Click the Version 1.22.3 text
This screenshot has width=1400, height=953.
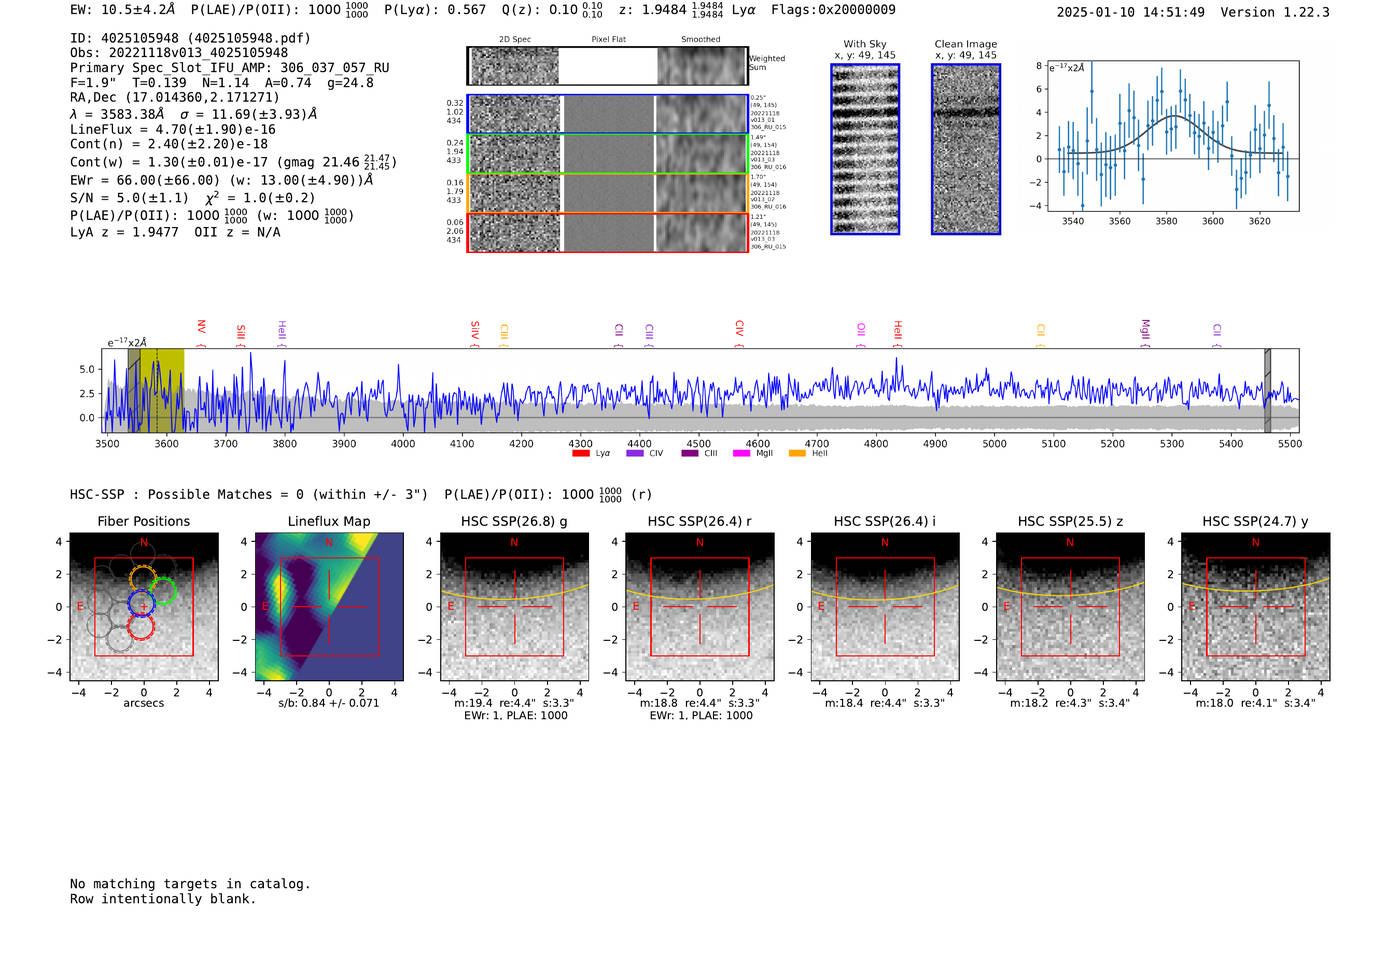1275,12
